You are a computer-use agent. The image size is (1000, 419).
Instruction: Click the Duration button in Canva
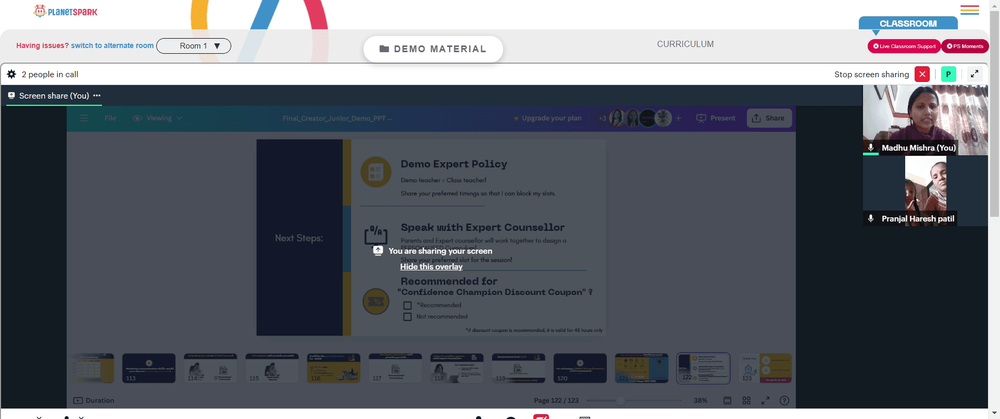click(x=94, y=401)
